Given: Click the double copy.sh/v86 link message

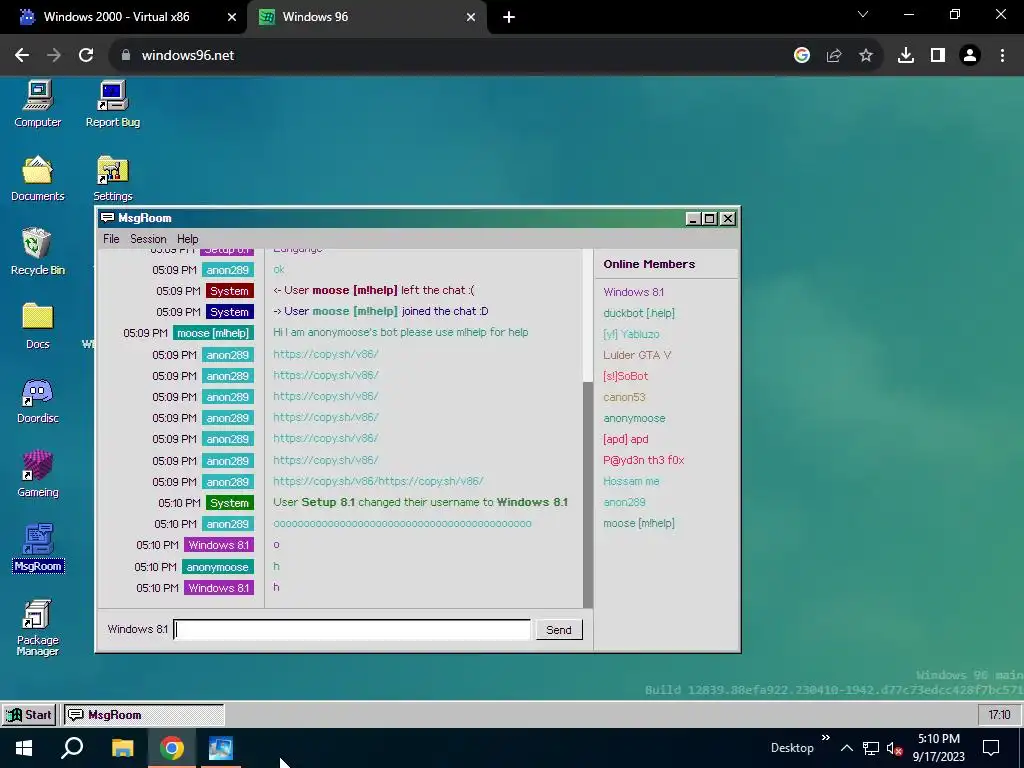Looking at the screenshot, I should point(378,481).
